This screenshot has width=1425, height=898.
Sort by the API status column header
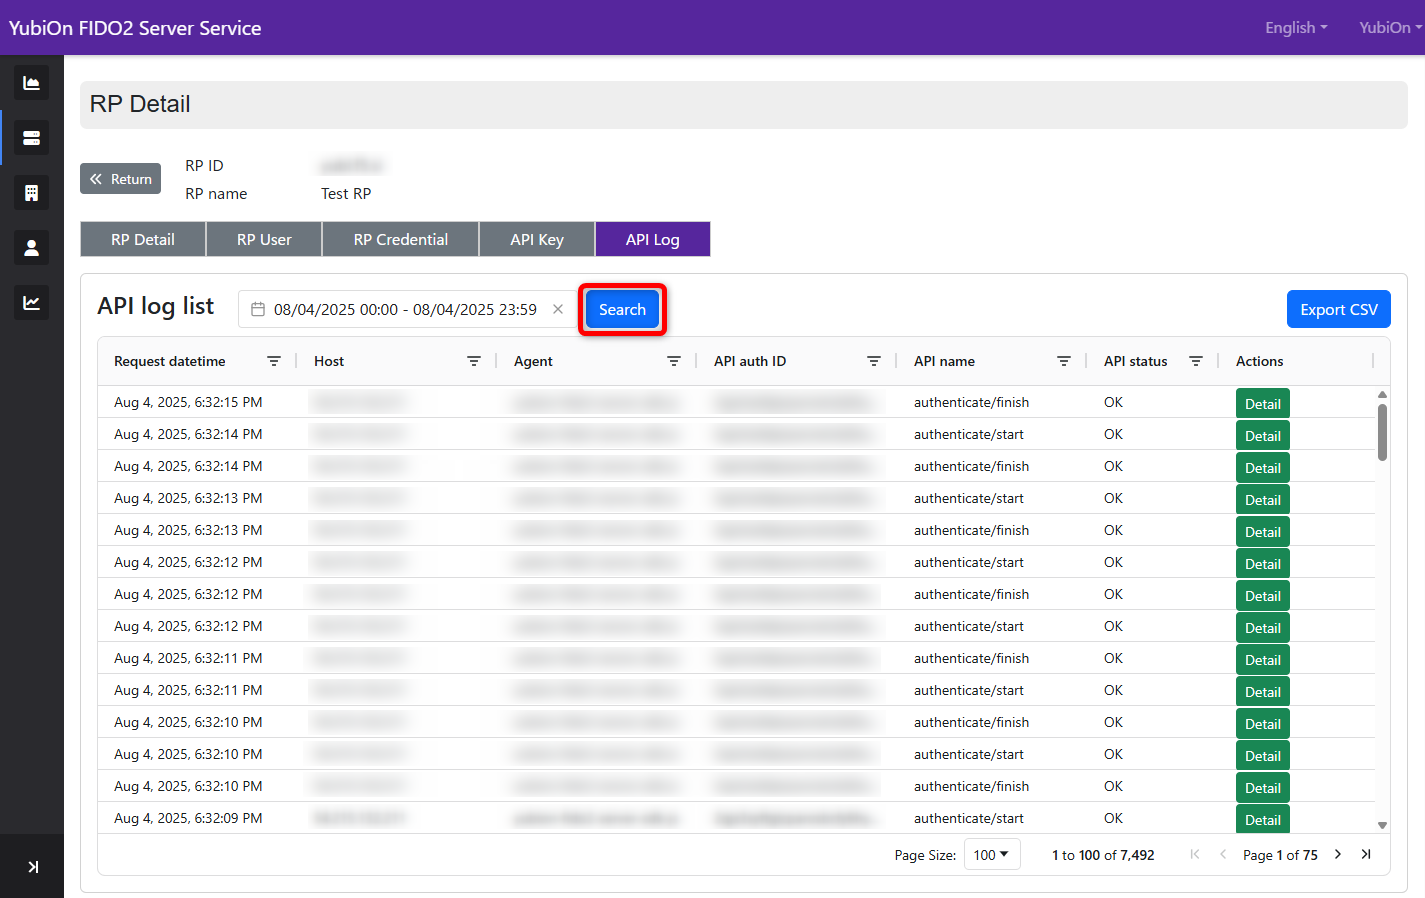pos(1136,361)
